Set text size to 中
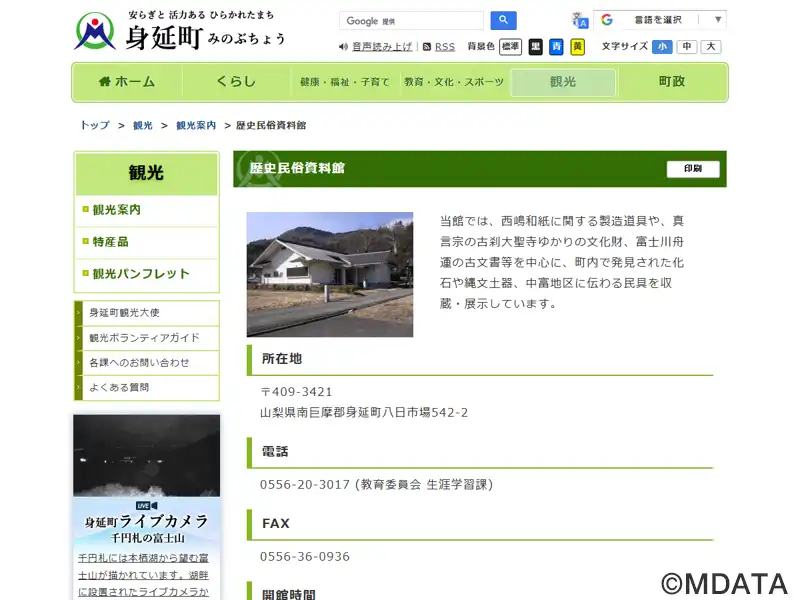This screenshot has width=800, height=600. pyautogui.click(x=687, y=47)
